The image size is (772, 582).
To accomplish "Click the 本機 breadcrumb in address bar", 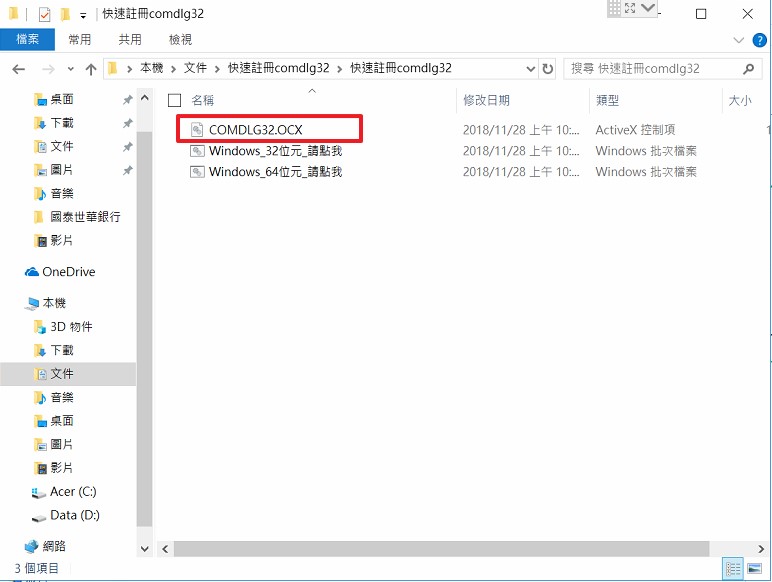I will point(152,68).
